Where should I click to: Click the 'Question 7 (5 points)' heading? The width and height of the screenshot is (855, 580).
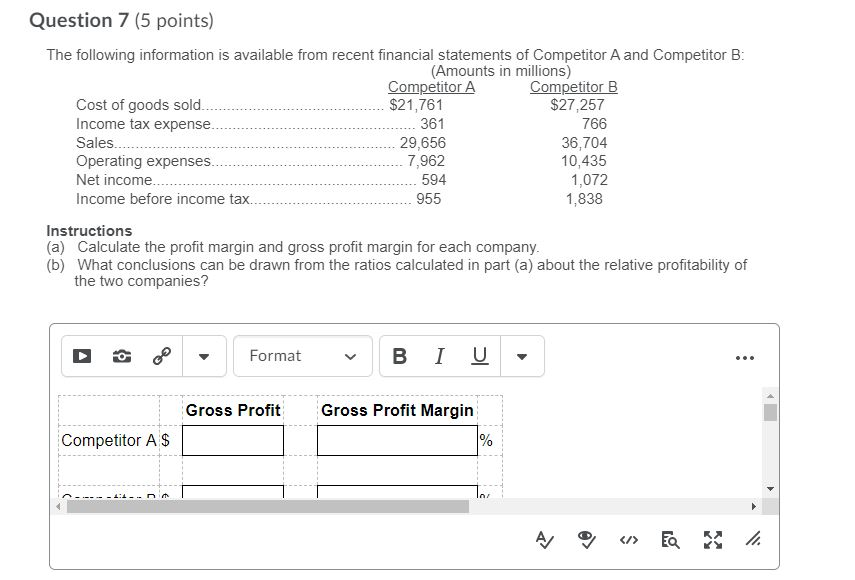click(122, 21)
